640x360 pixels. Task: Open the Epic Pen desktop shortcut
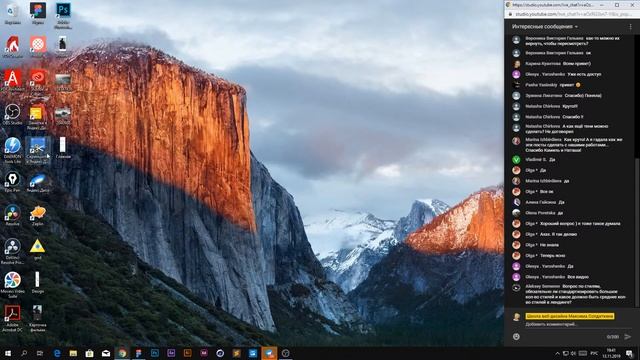[x=13, y=182]
